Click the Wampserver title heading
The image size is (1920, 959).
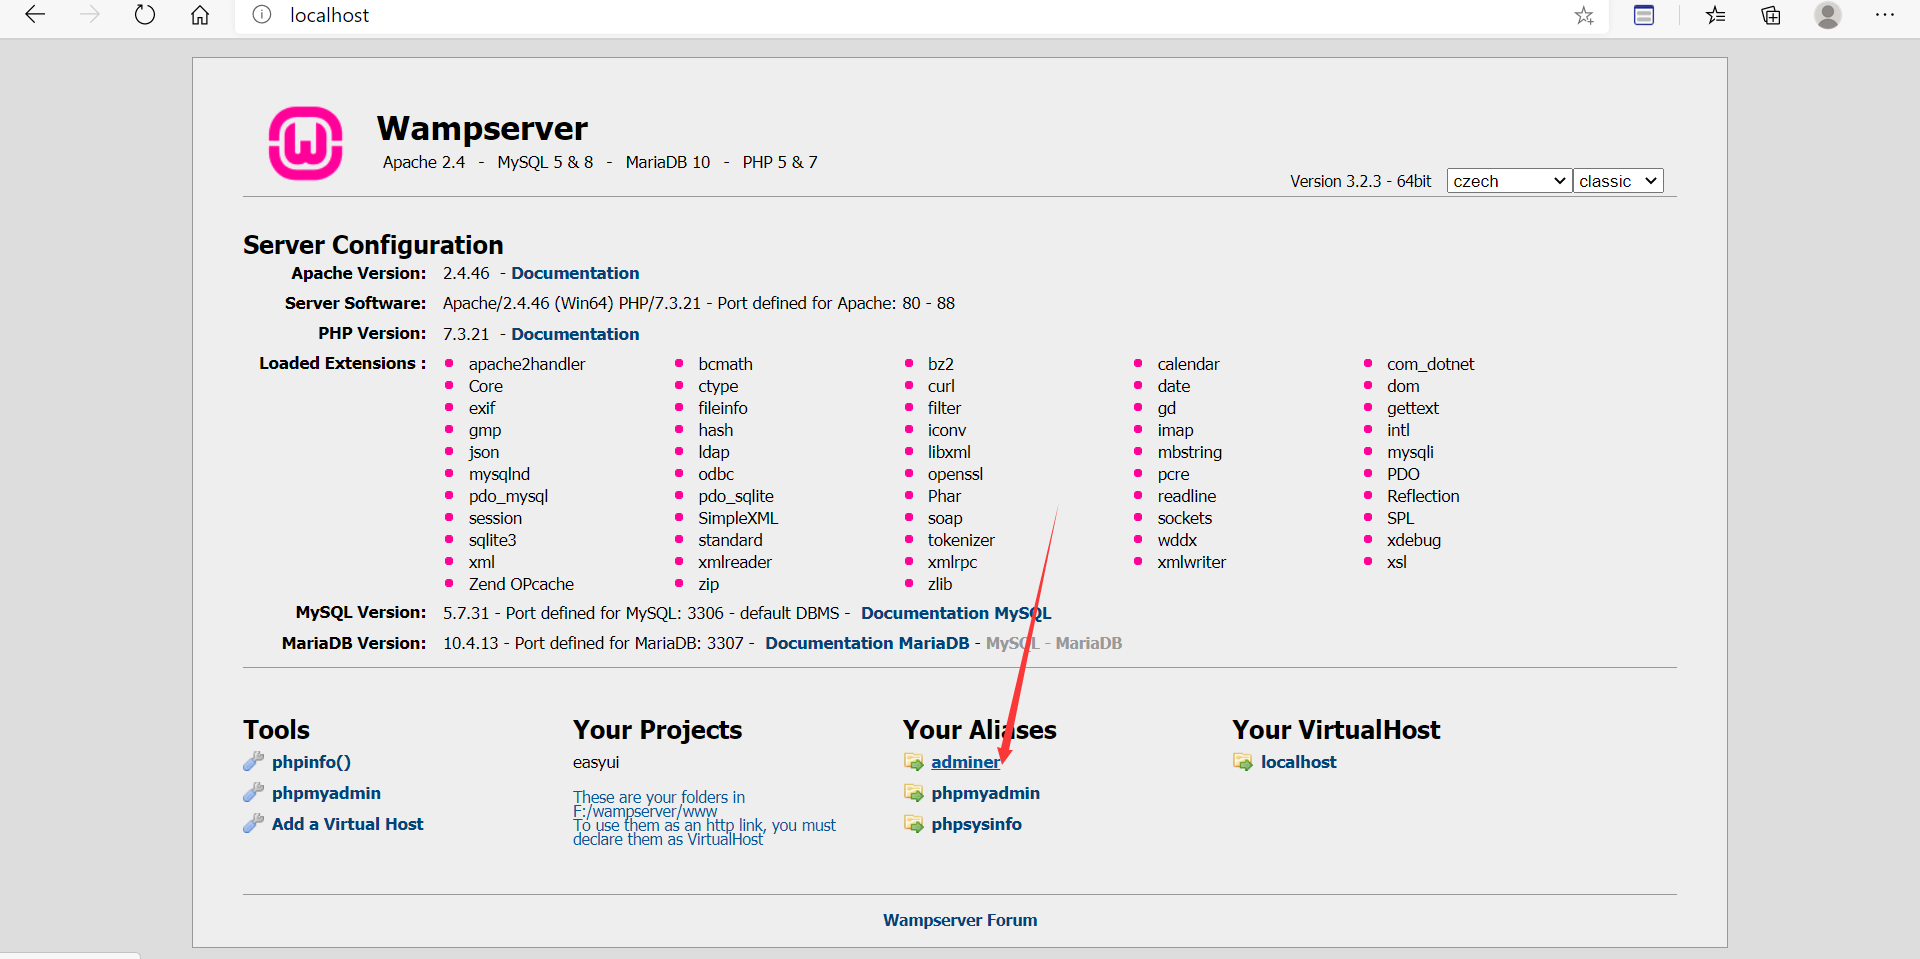(x=482, y=128)
